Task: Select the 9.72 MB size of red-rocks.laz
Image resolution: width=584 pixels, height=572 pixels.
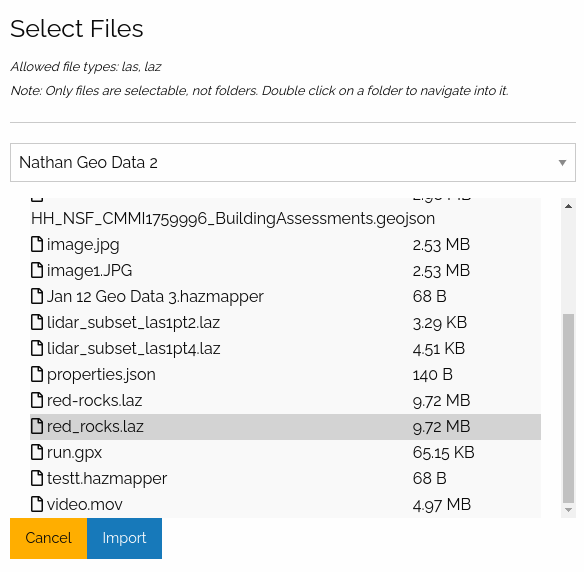Action: pos(441,401)
